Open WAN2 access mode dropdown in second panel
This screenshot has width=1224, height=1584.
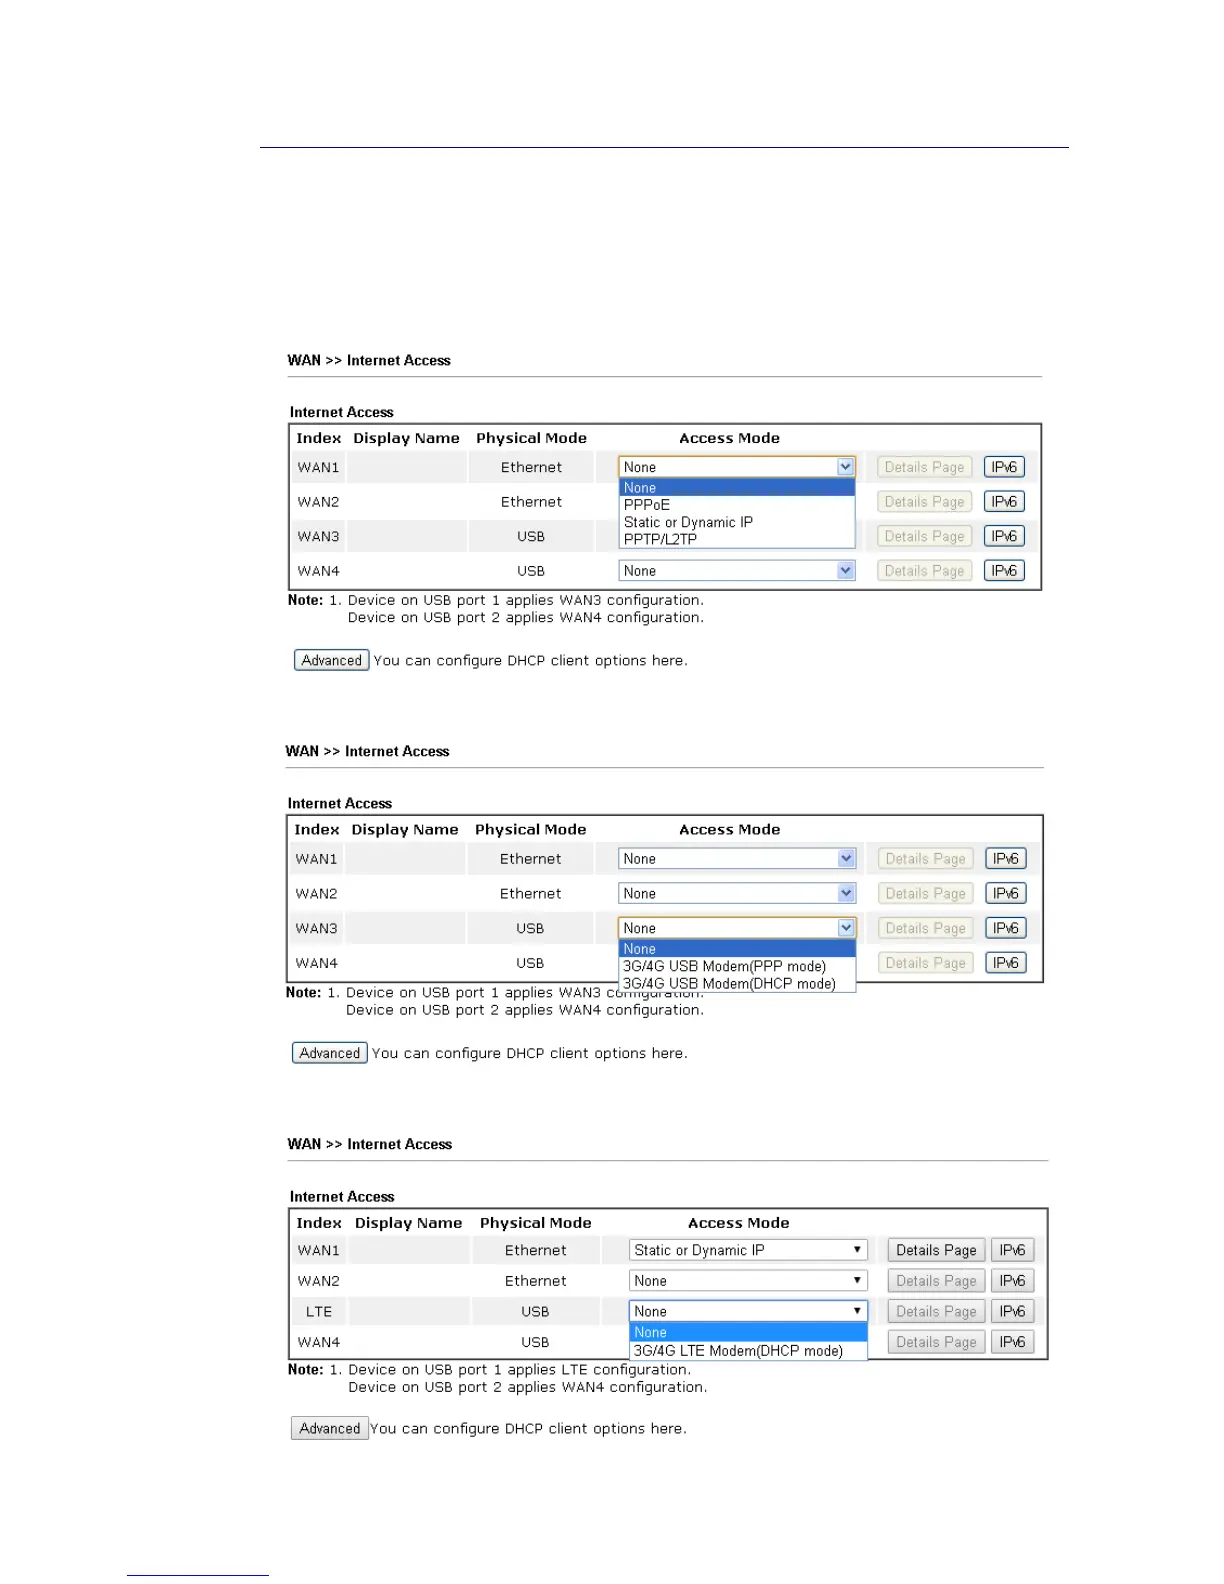pos(737,894)
